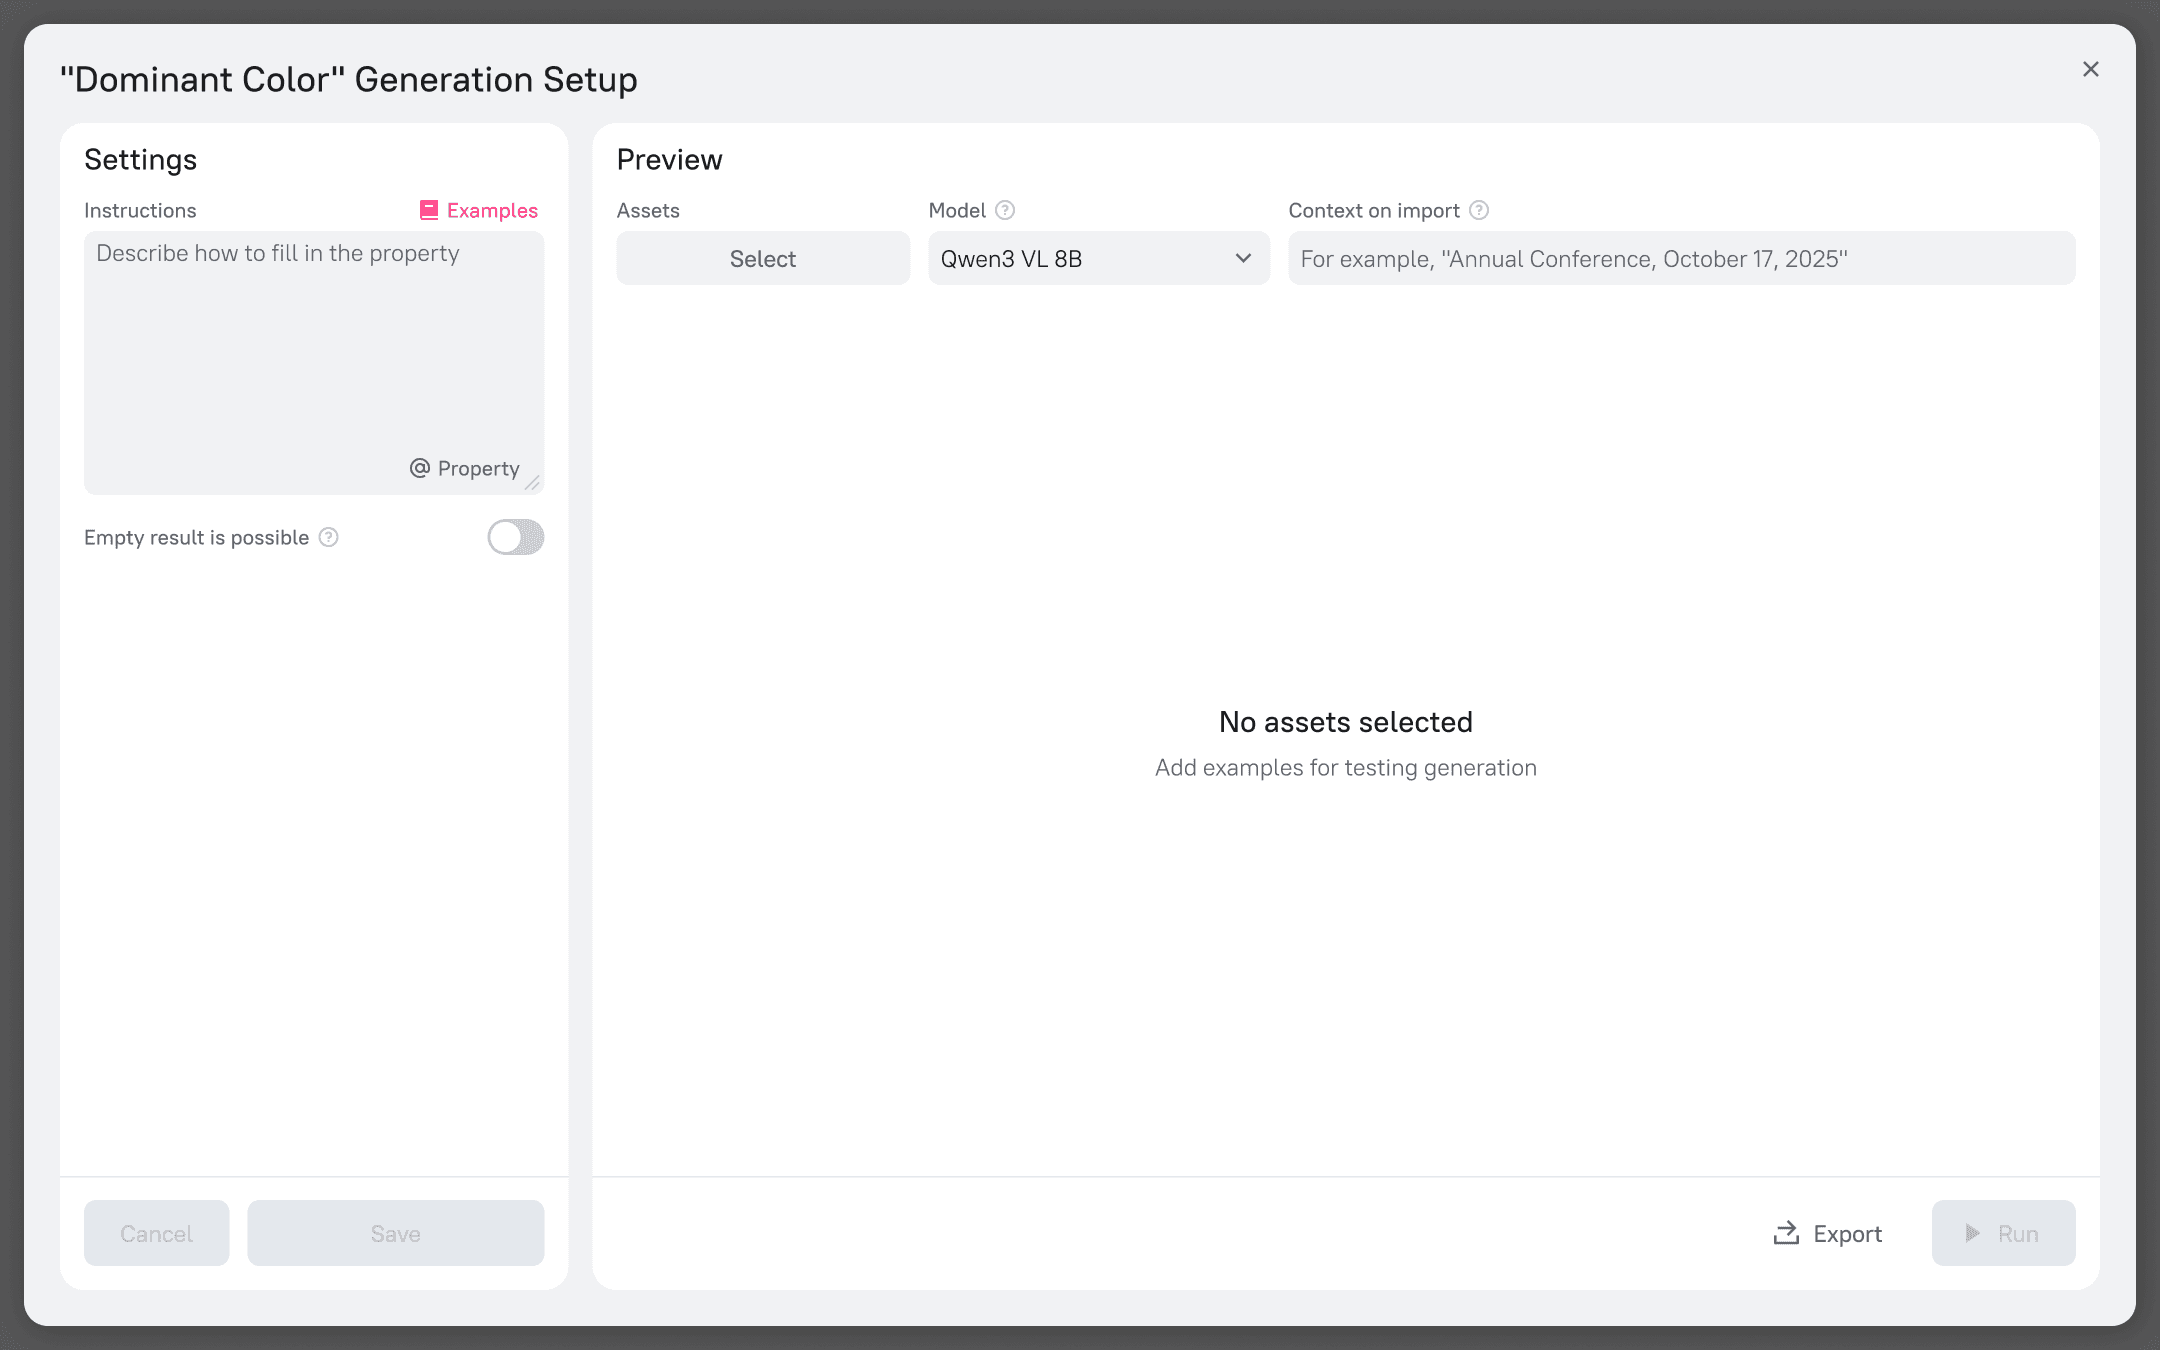Screen dimensions: 2160x1350
Task: Click the Context on import text field
Action: [x=1680, y=259]
